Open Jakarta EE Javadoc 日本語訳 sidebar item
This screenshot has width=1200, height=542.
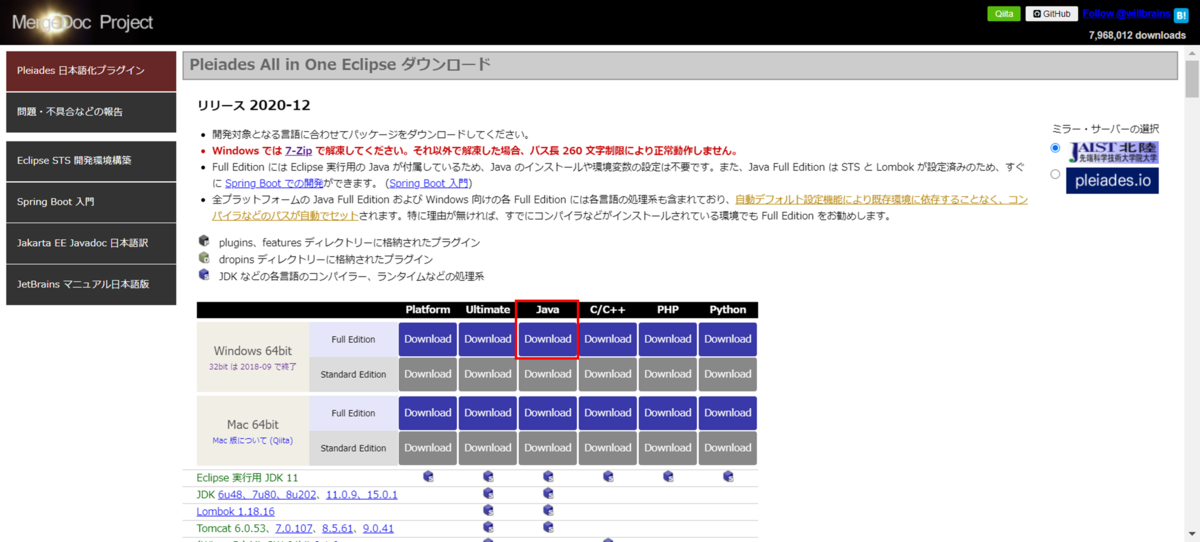point(91,243)
